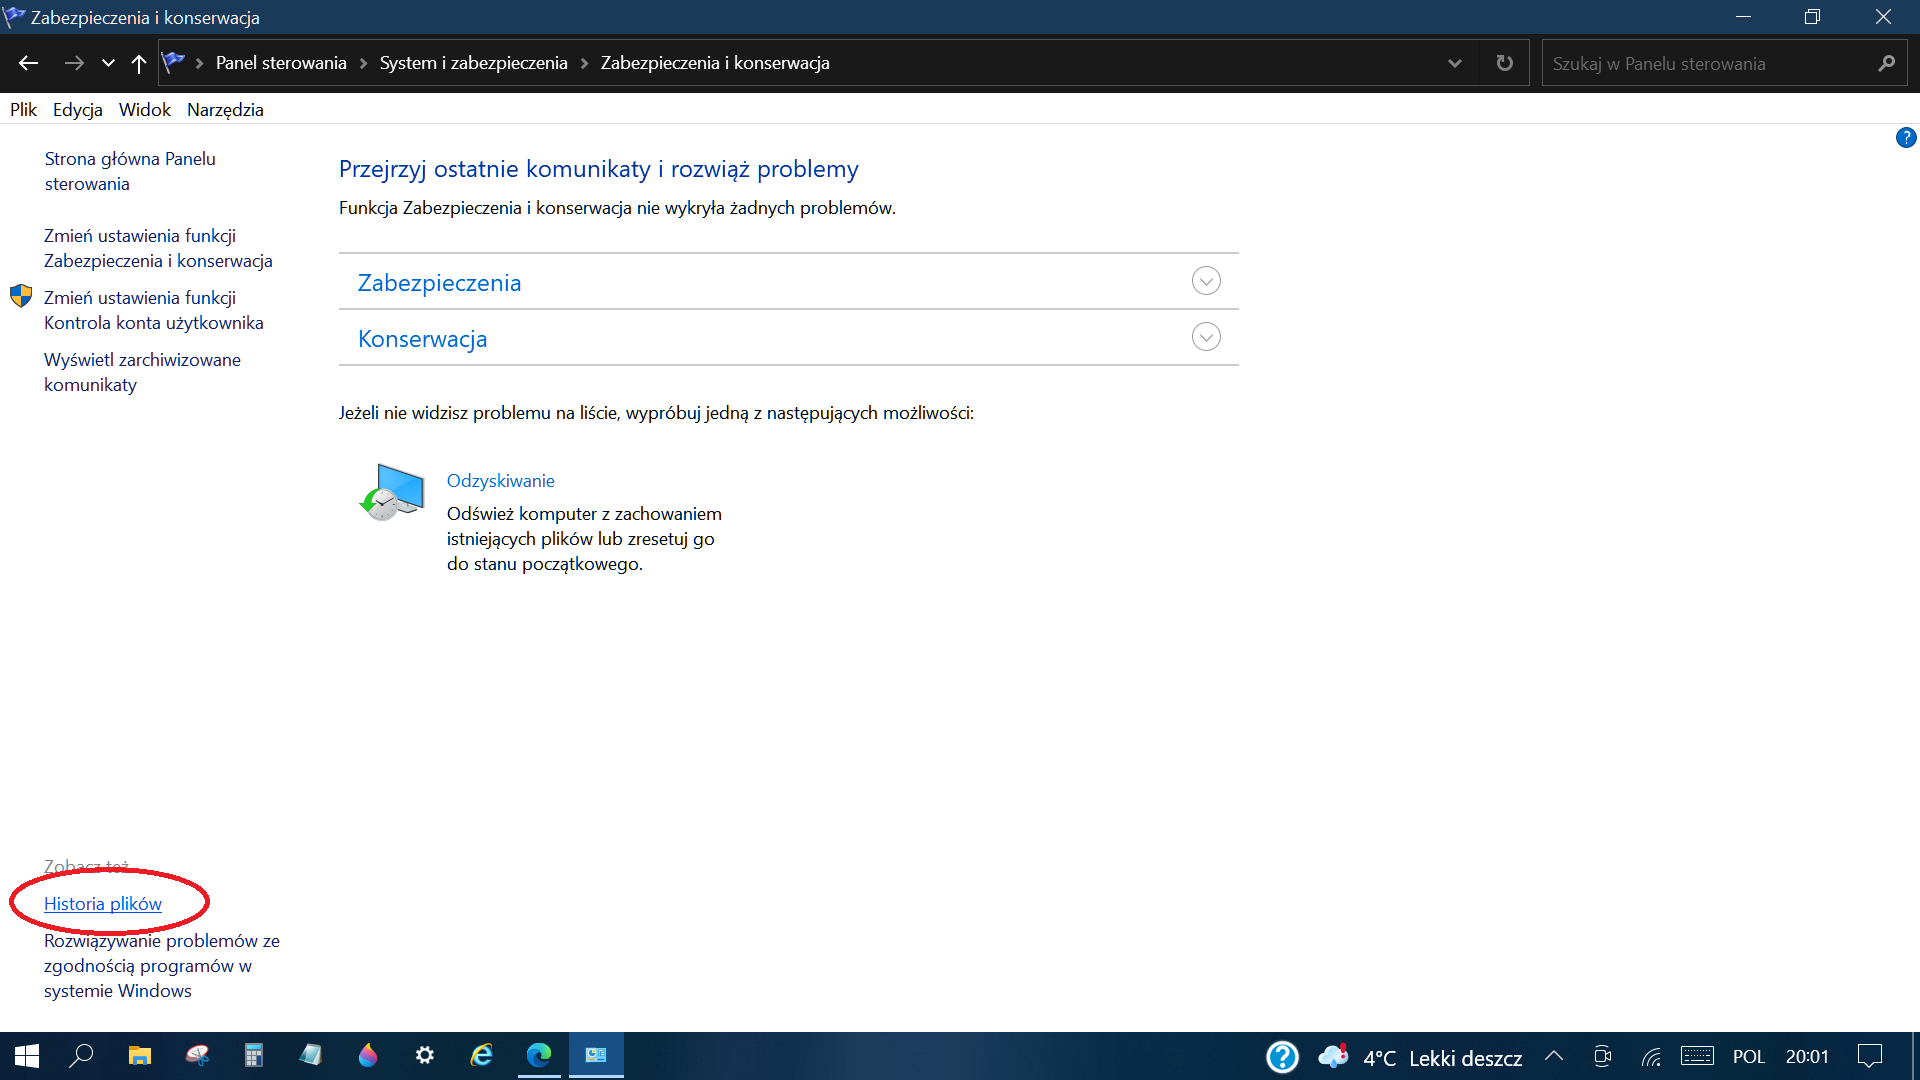Open the Narzędzia menu
Viewport: 1920px width, 1080px height.
pyautogui.click(x=225, y=109)
